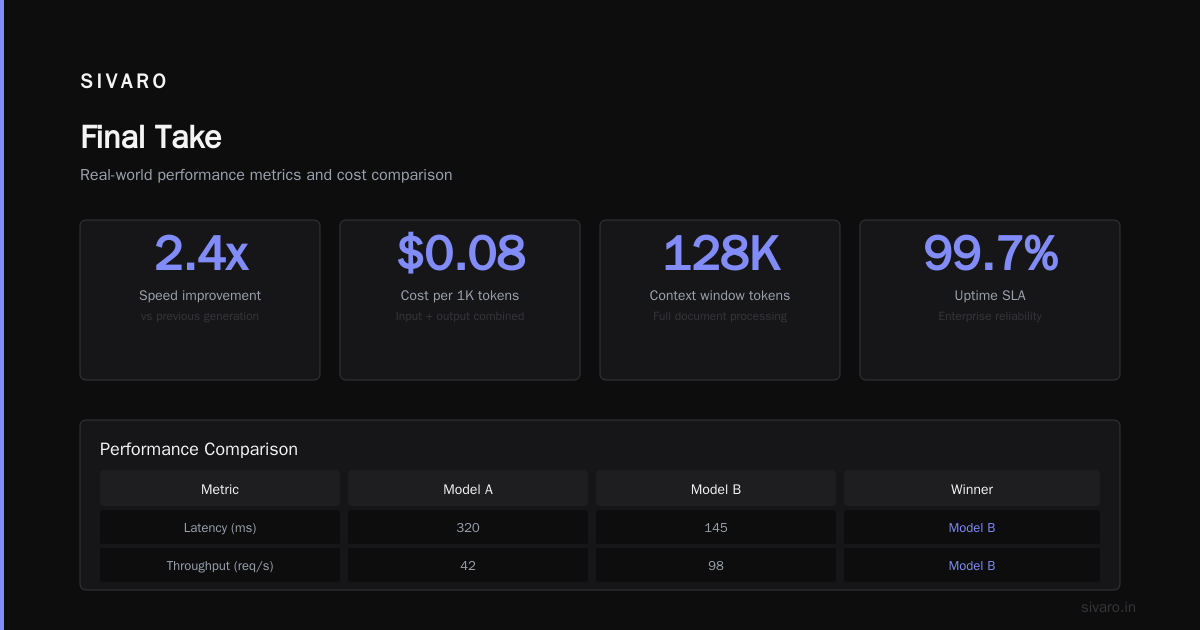The height and width of the screenshot is (630, 1200).
Task: Click the Performance Comparison title
Action: pos(199,449)
